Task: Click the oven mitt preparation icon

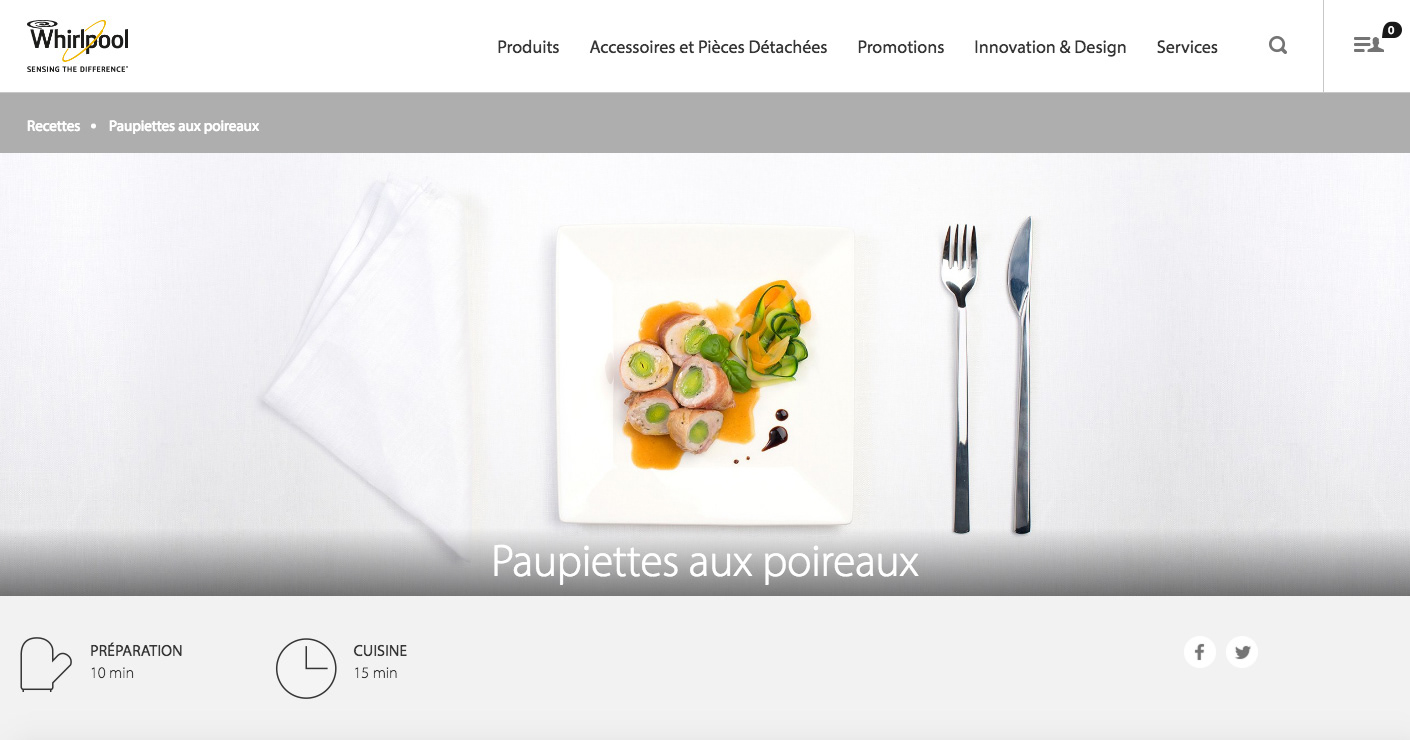Action: pyautogui.click(x=46, y=664)
